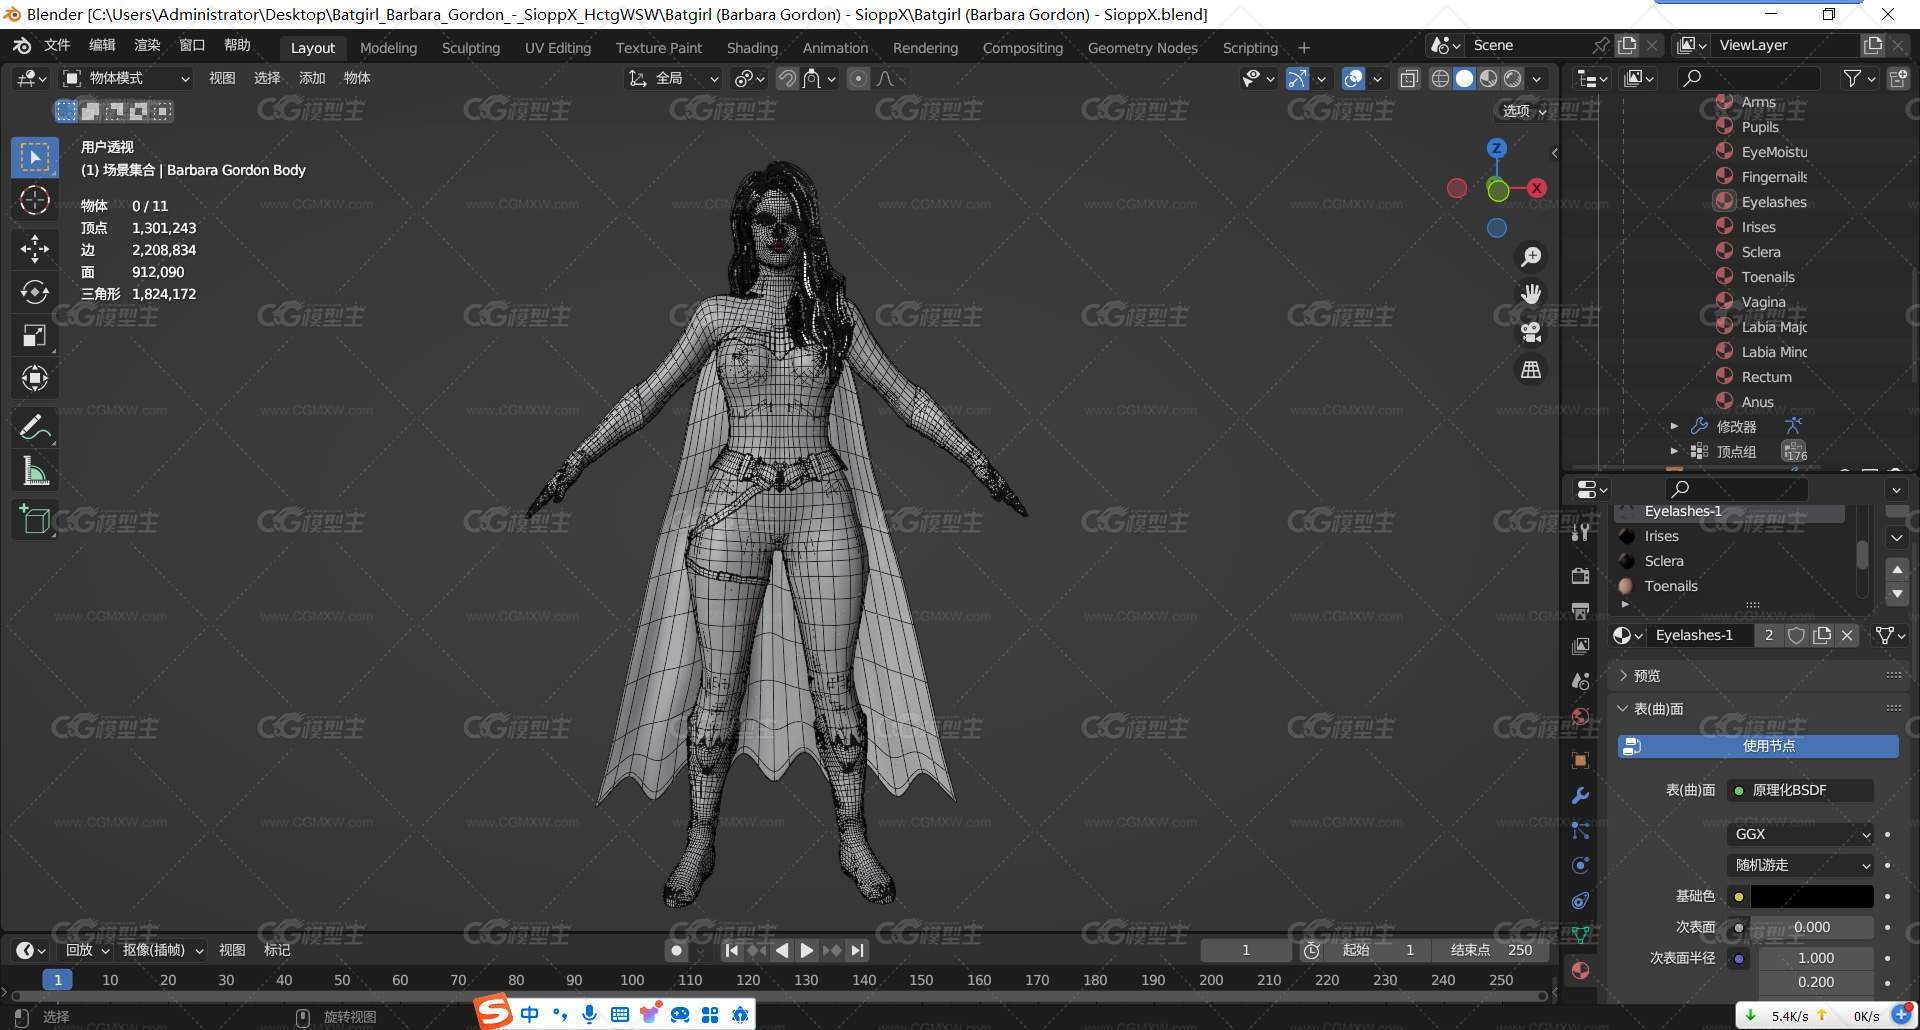
Task: Switch to the Modeling workspace tab
Action: click(388, 48)
